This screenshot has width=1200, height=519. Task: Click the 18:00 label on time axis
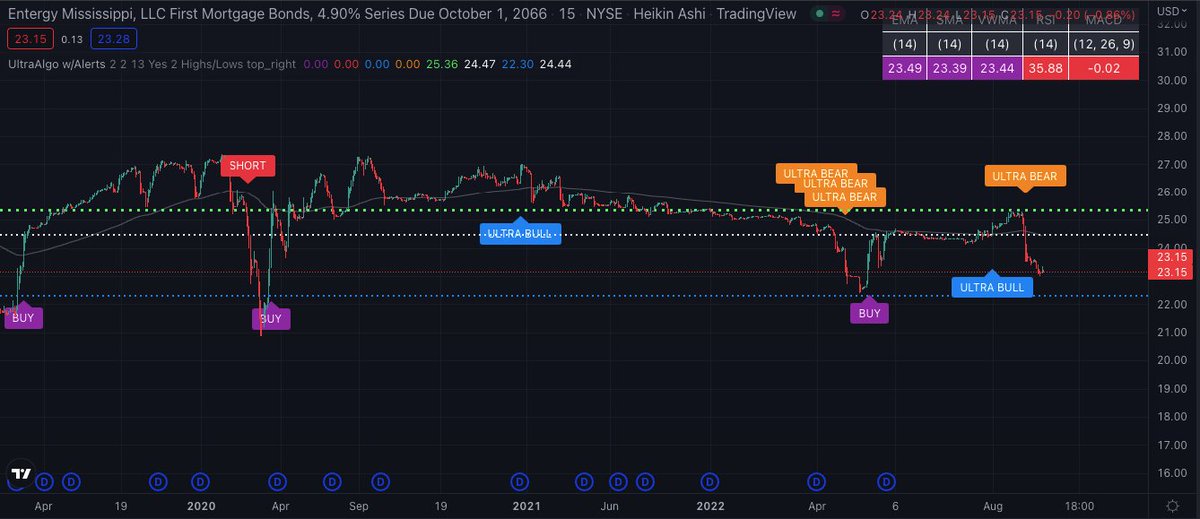point(1078,506)
